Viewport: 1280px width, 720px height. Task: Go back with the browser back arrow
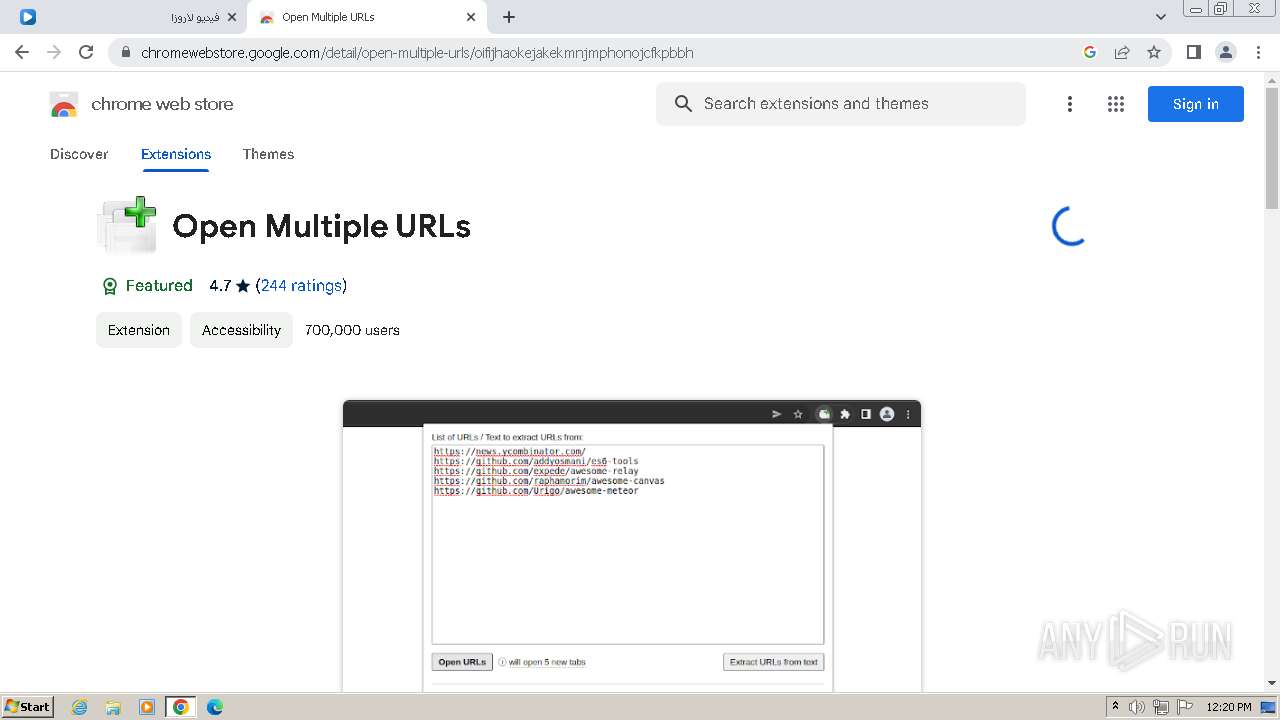22,52
